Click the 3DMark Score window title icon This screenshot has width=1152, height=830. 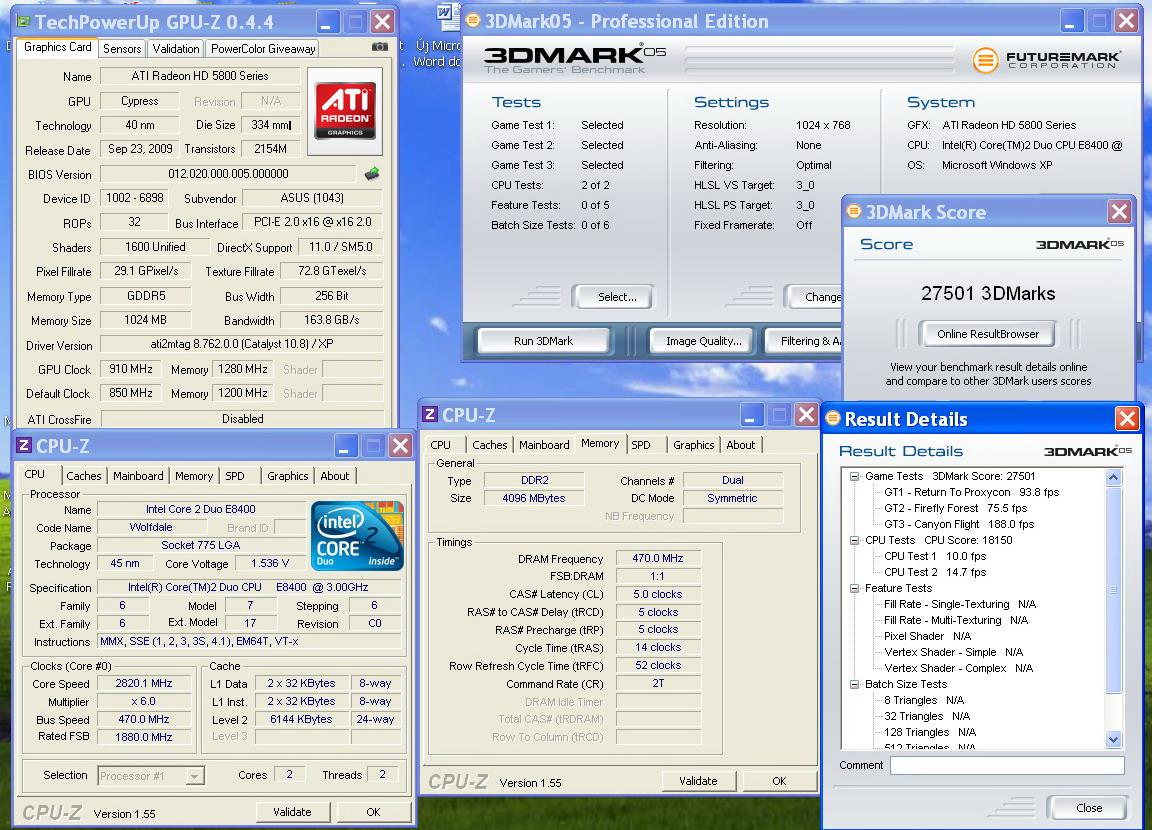pyautogui.click(x=854, y=212)
